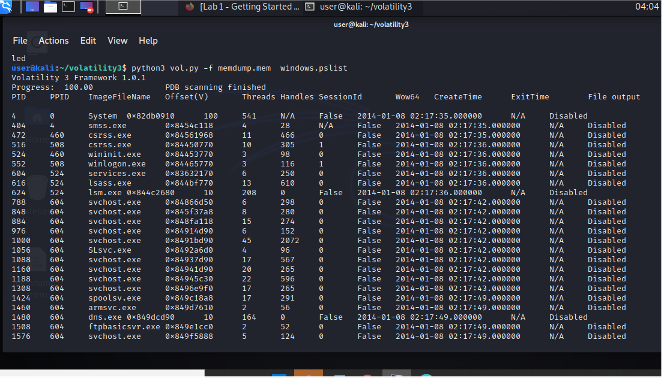The width and height of the screenshot is (662, 378).
Task: Click services.exe process name
Action: pos(117,174)
